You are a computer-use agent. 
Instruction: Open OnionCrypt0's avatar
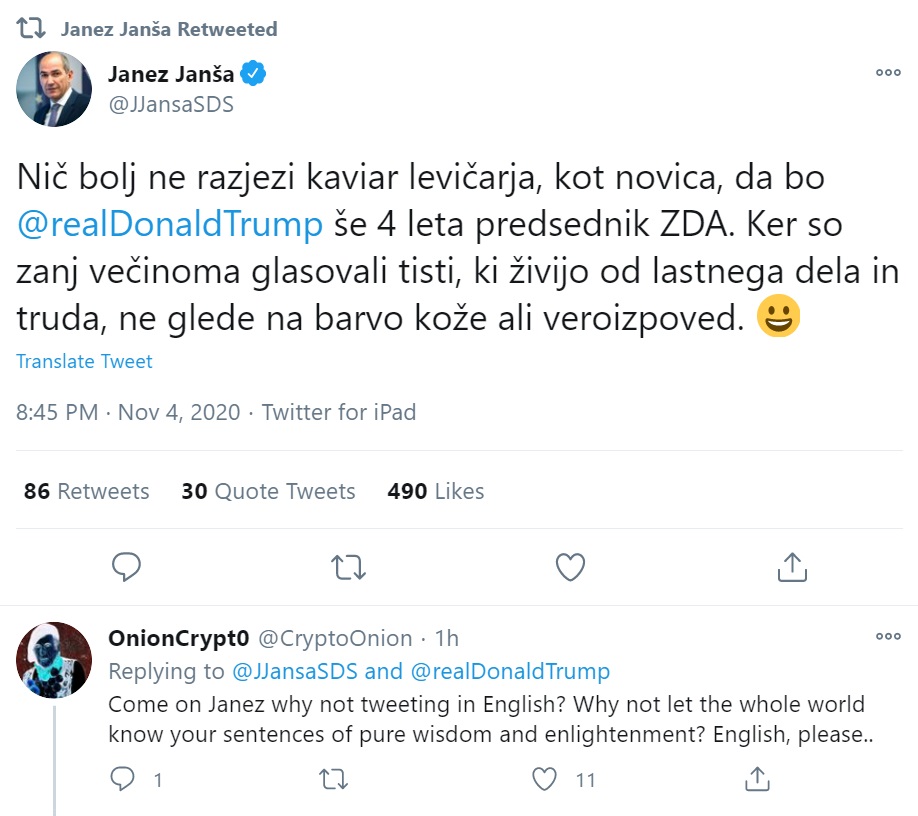coord(54,658)
